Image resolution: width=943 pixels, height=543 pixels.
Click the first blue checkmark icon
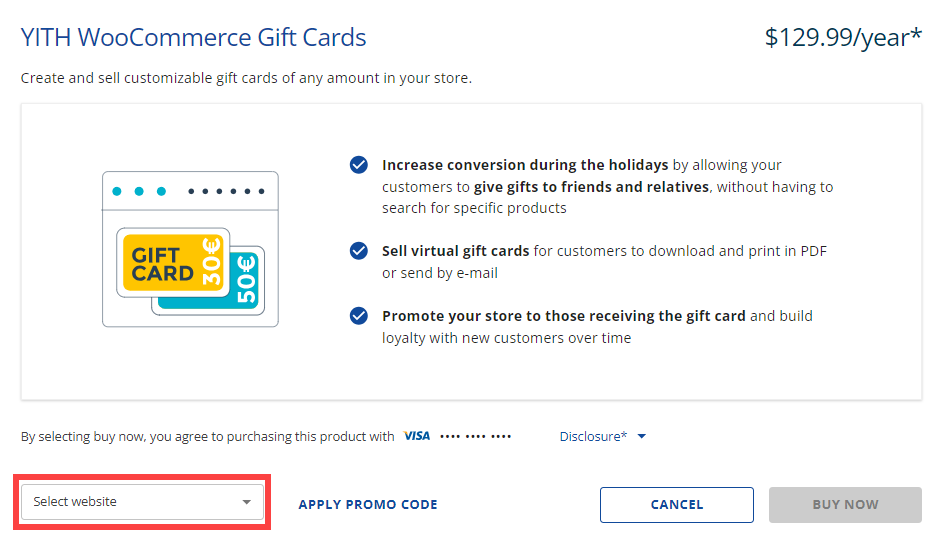pyautogui.click(x=358, y=165)
